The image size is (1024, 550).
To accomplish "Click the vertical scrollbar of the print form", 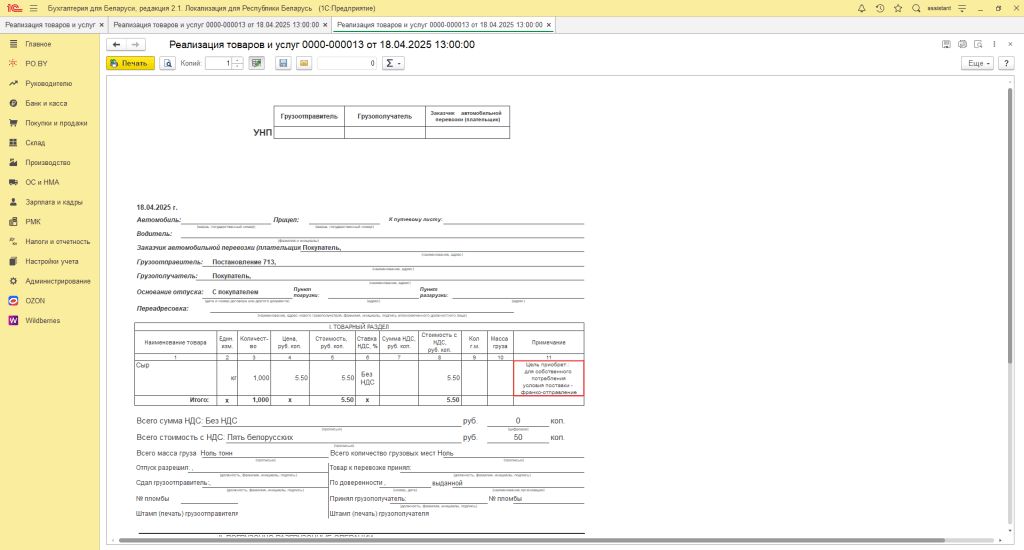I will [x=1010, y=225].
